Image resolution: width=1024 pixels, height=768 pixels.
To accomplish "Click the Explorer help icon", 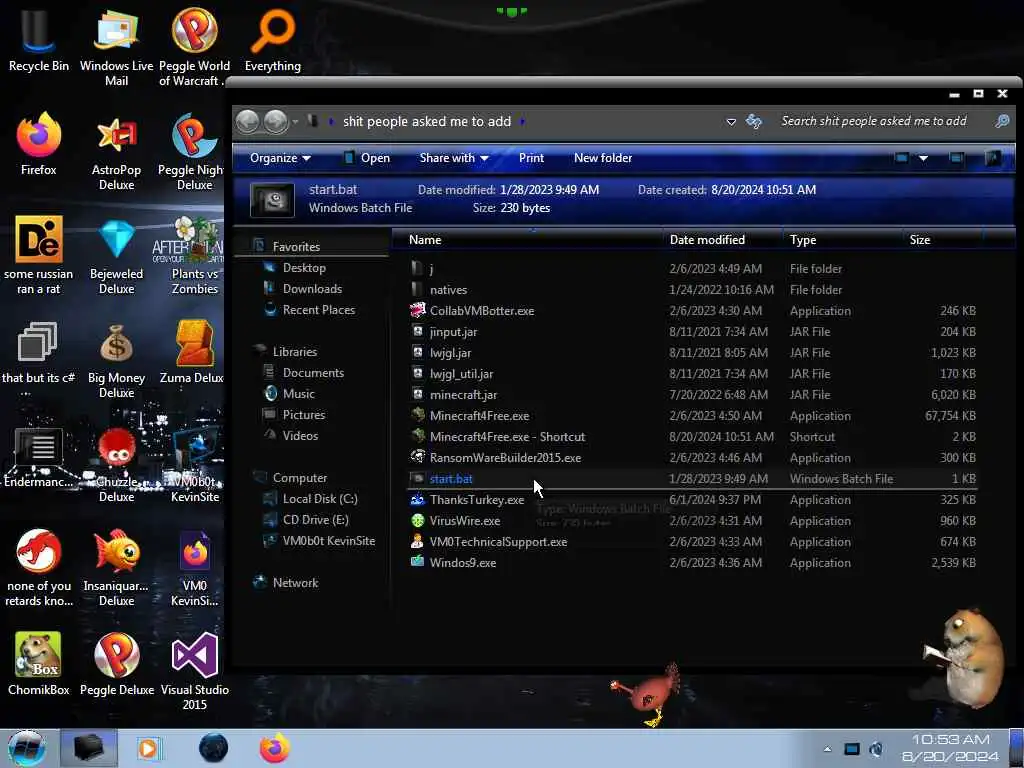I will coord(992,158).
